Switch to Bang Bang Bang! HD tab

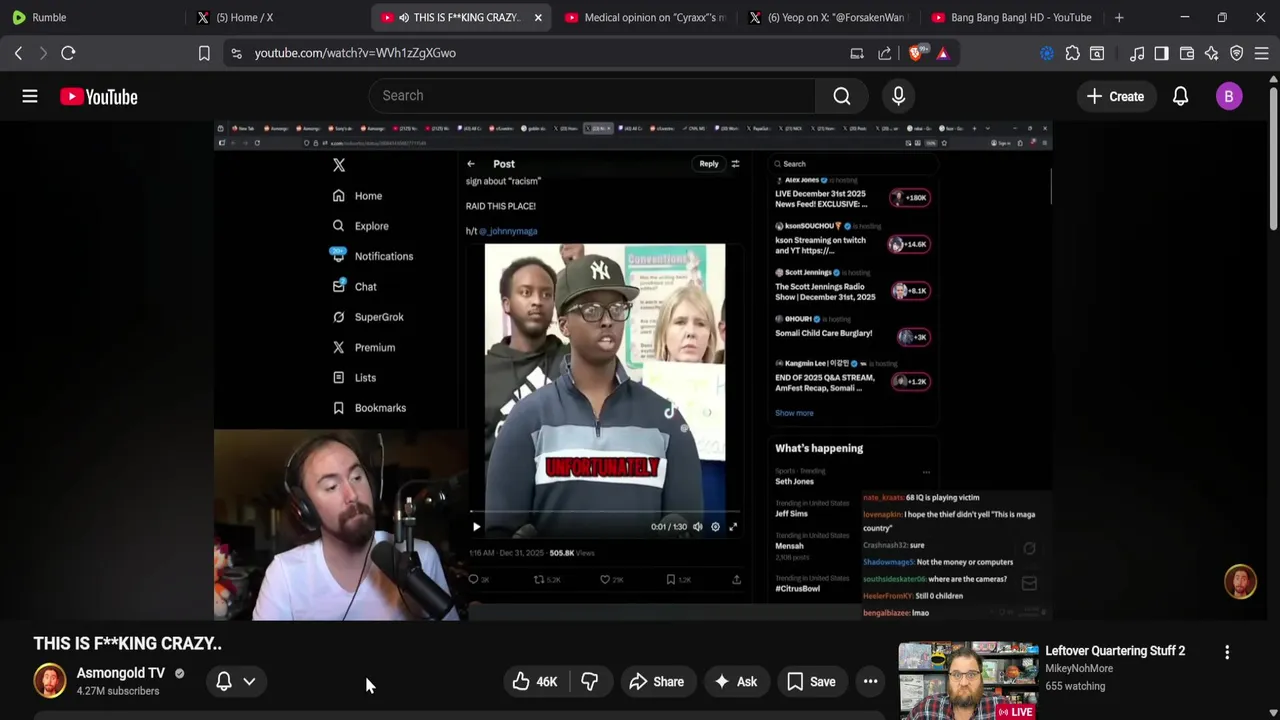1012,18
